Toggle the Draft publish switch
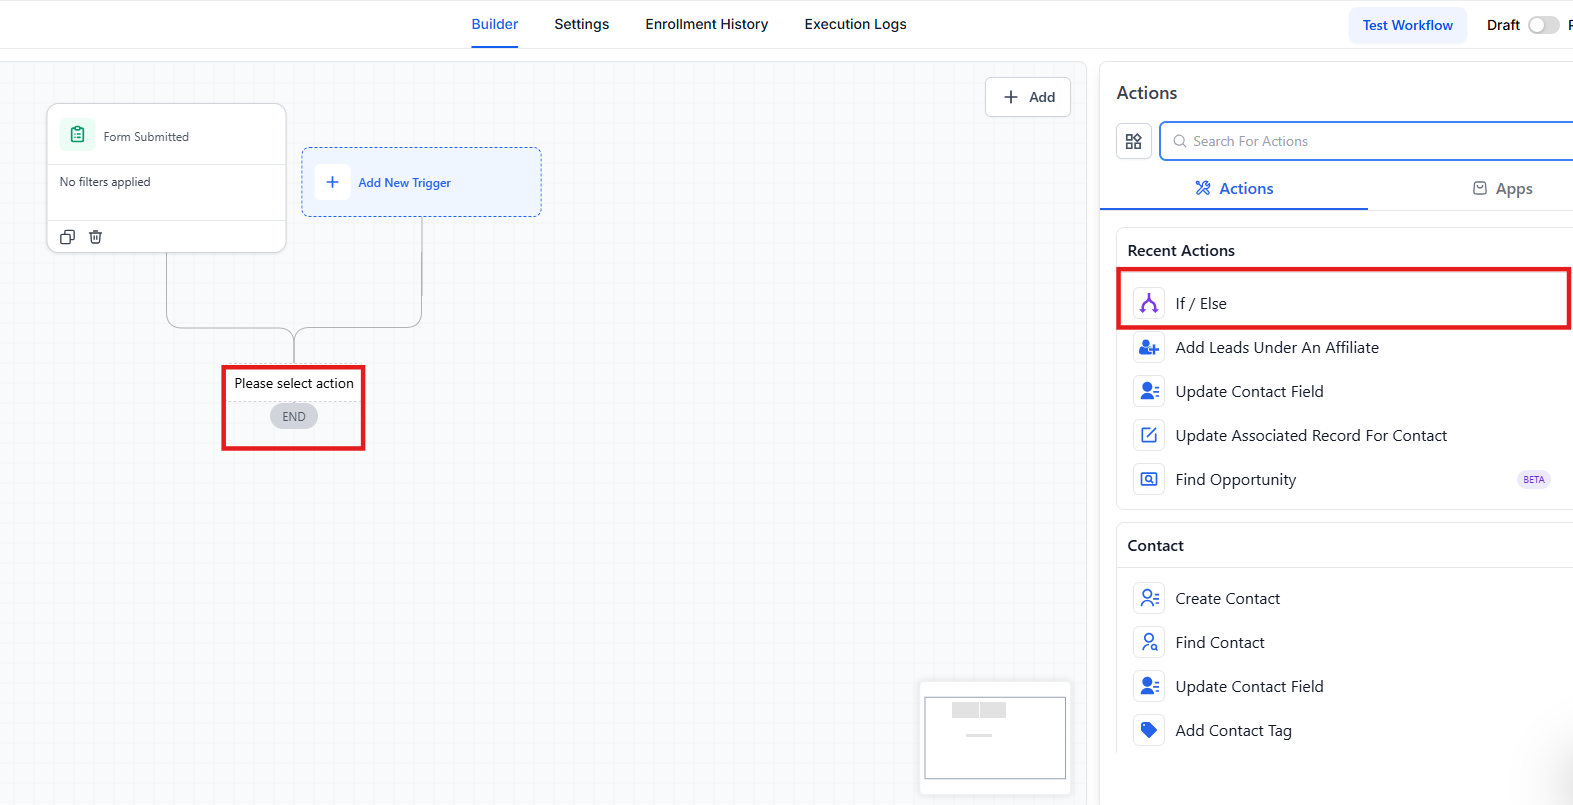 point(1543,25)
